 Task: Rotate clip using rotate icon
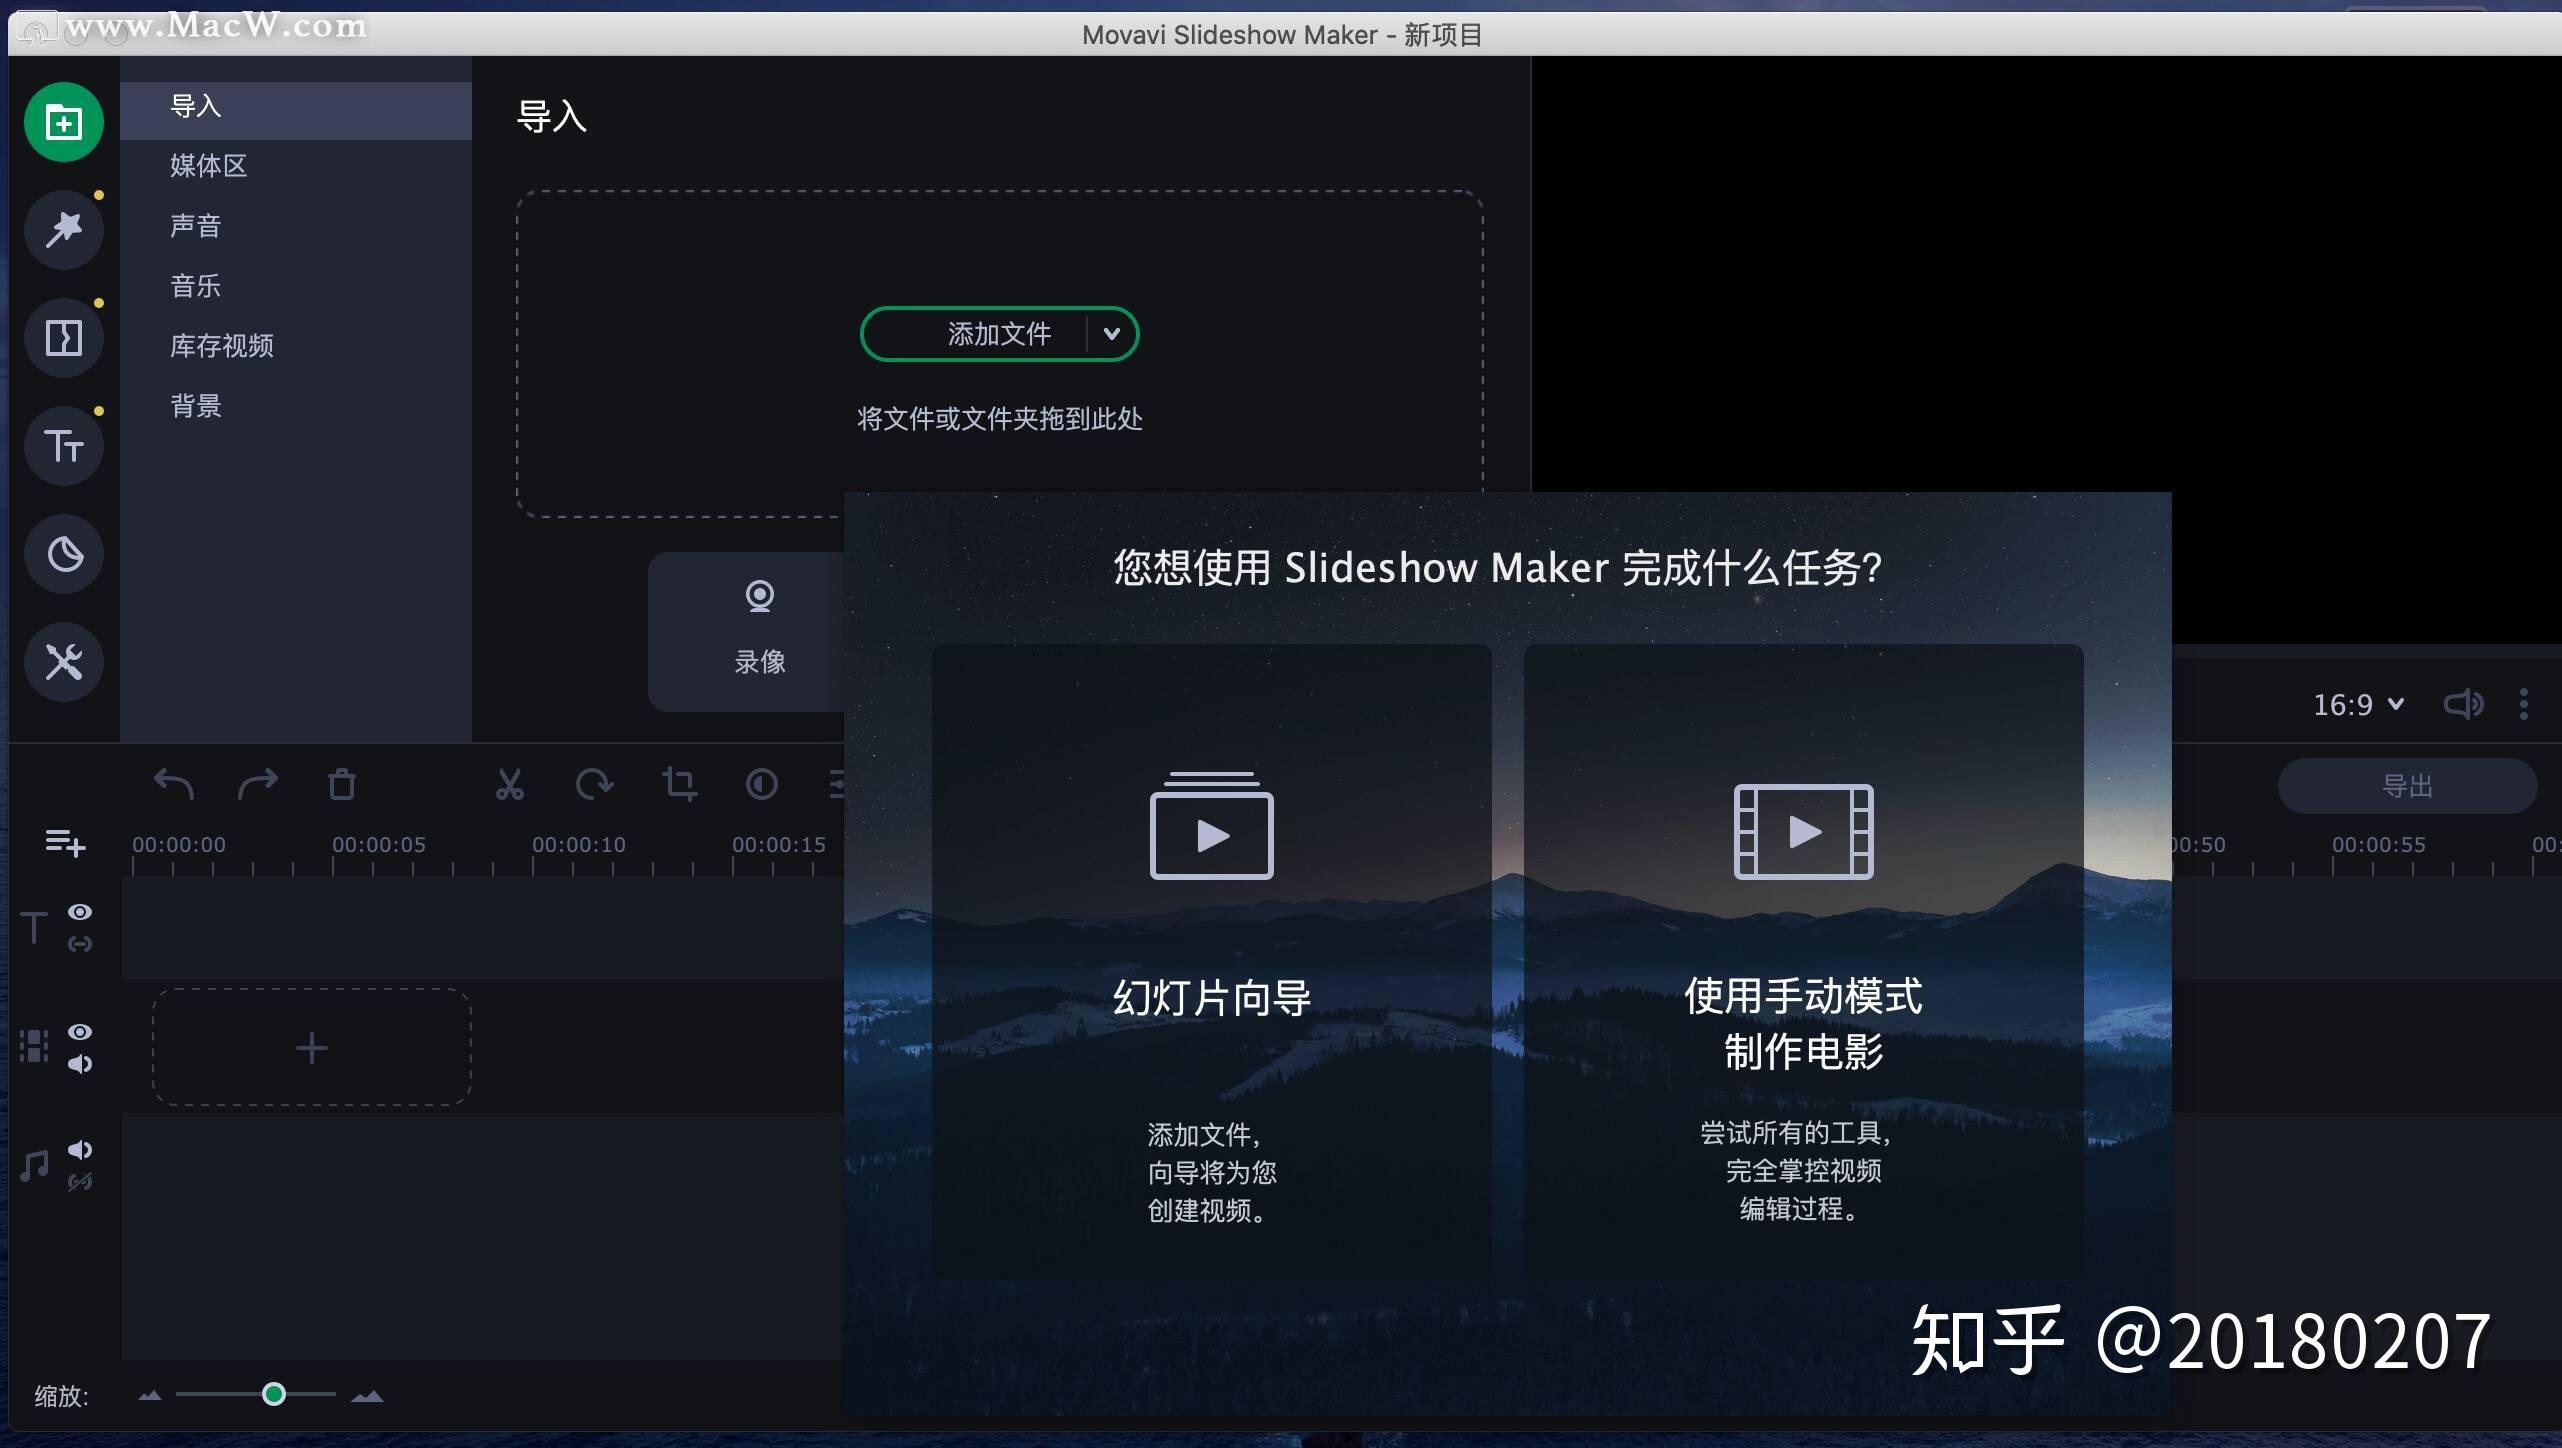point(594,785)
